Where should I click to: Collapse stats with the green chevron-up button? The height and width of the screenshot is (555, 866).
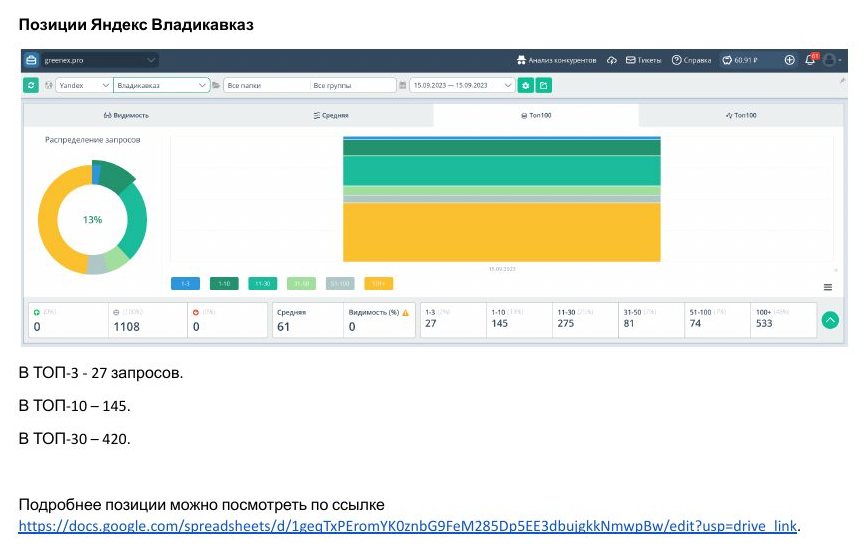pos(830,320)
